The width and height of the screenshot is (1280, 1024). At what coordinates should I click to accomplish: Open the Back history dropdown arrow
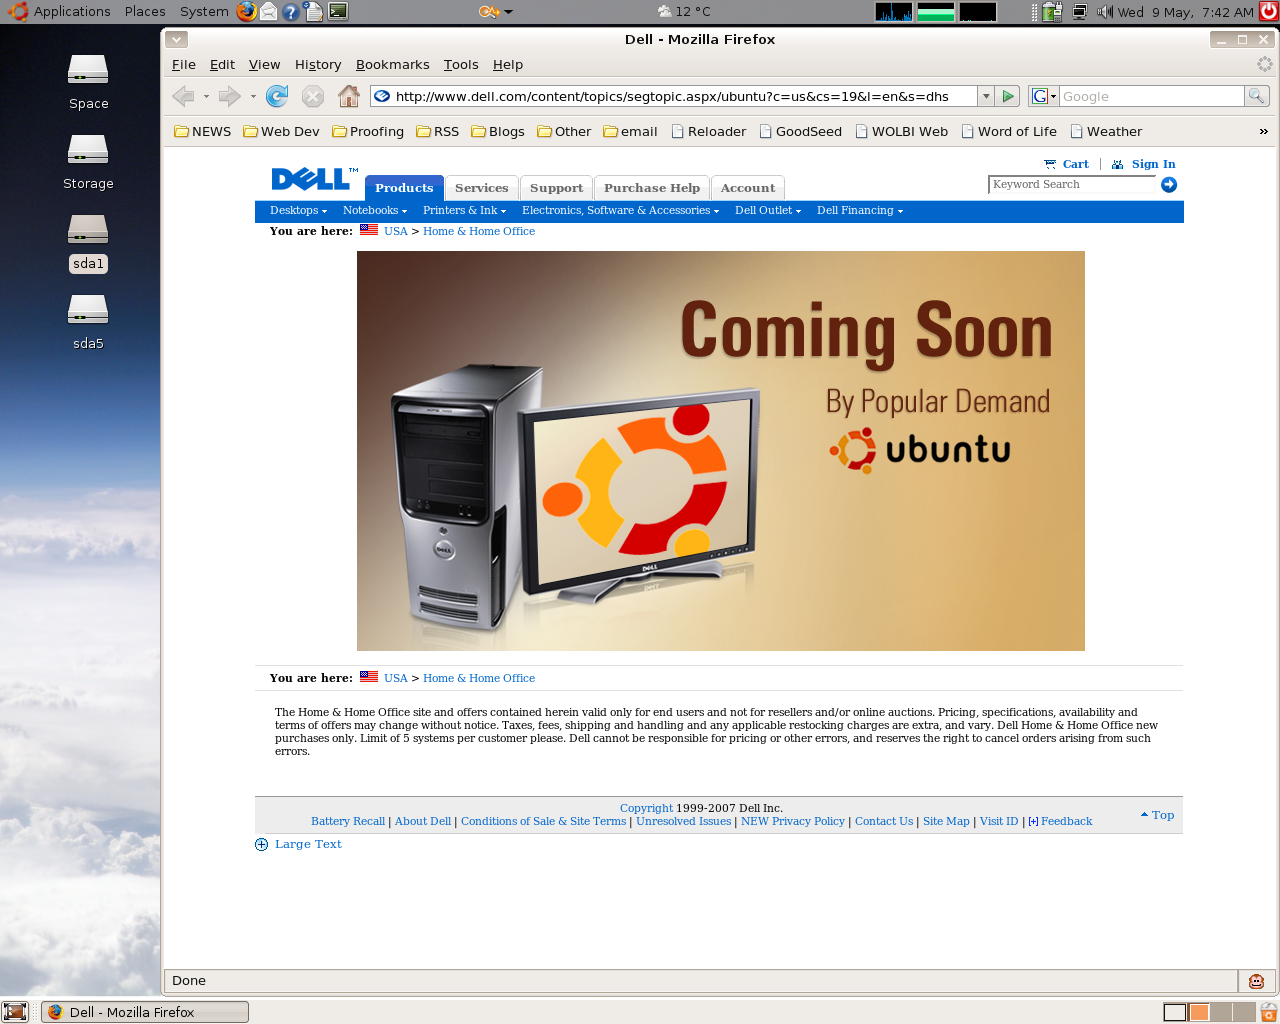tap(206, 97)
